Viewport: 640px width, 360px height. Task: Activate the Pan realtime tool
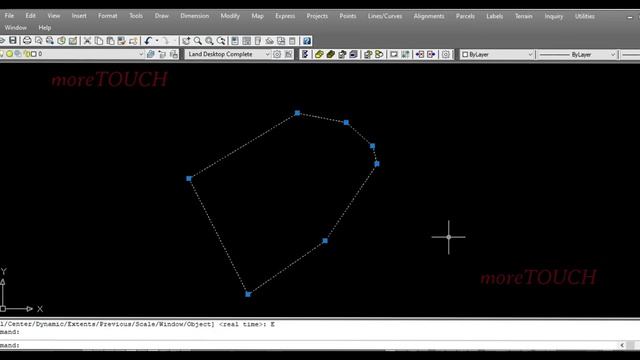pyautogui.click(x=186, y=40)
